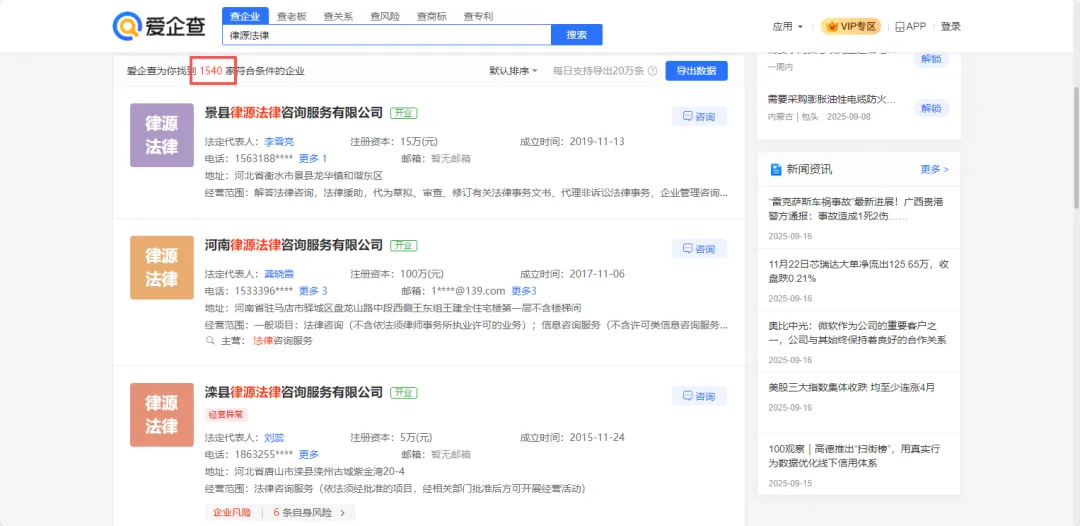The image size is (1080, 526).
Task: Switch to 查老板 tab
Action: (291, 17)
